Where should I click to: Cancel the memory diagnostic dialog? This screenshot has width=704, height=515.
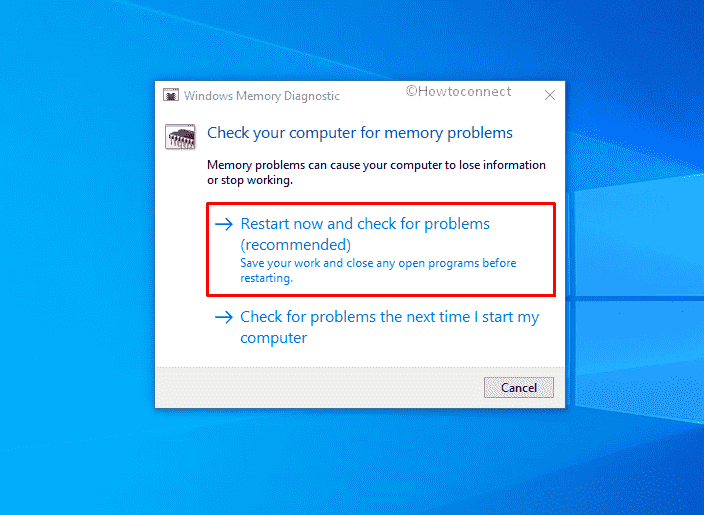click(x=519, y=387)
